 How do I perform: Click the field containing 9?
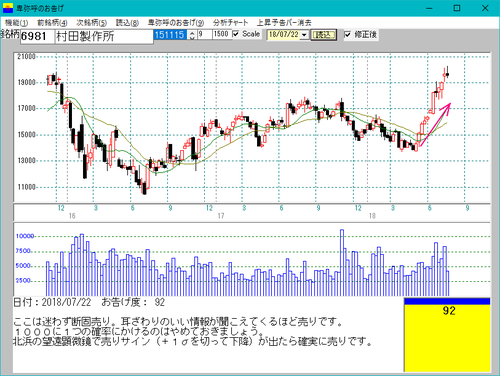tap(204, 35)
